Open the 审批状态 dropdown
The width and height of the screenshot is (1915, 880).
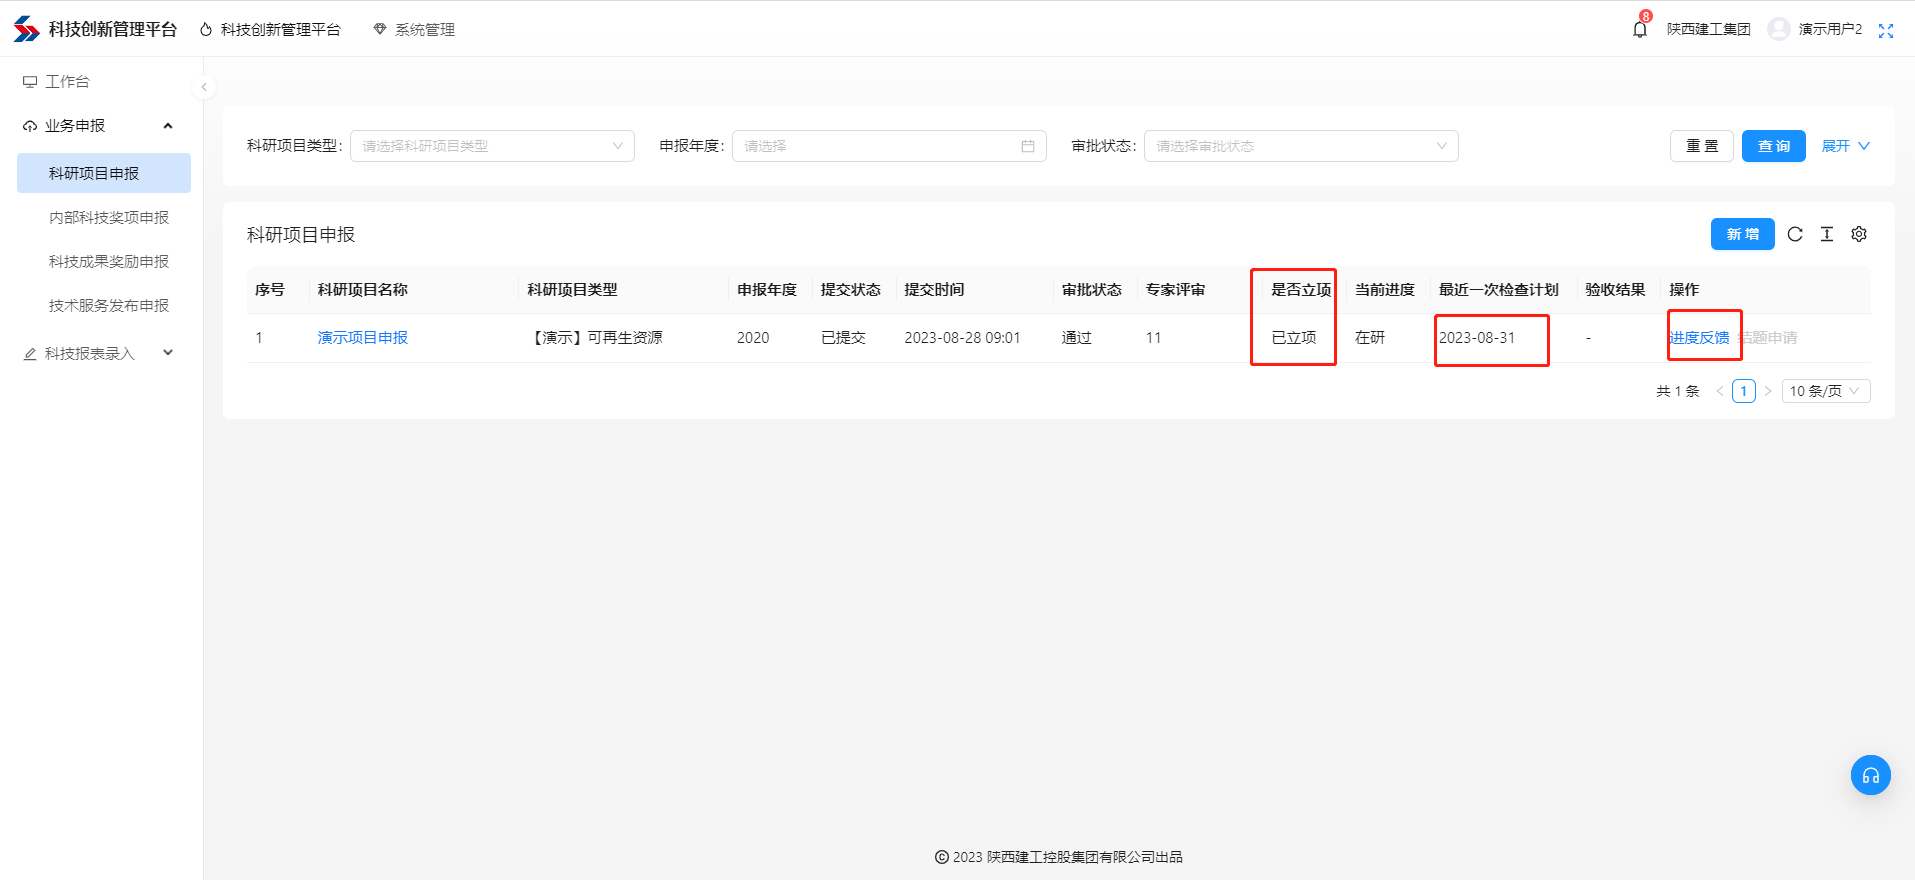(1300, 146)
